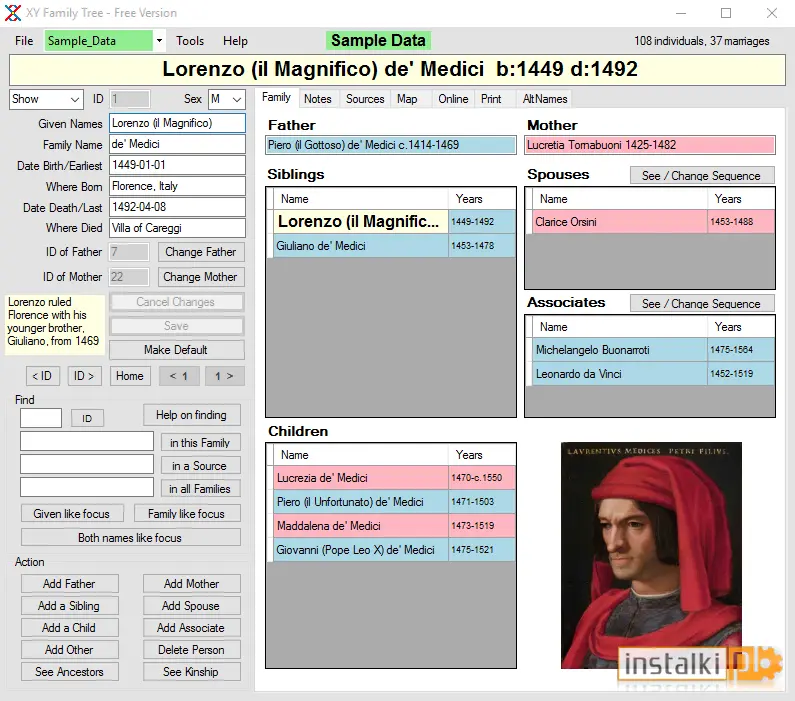Select associate Michelangelo Buonarroti
The width and height of the screenshot is (795, 701).
pyautogui.click(x=654, y=350)
